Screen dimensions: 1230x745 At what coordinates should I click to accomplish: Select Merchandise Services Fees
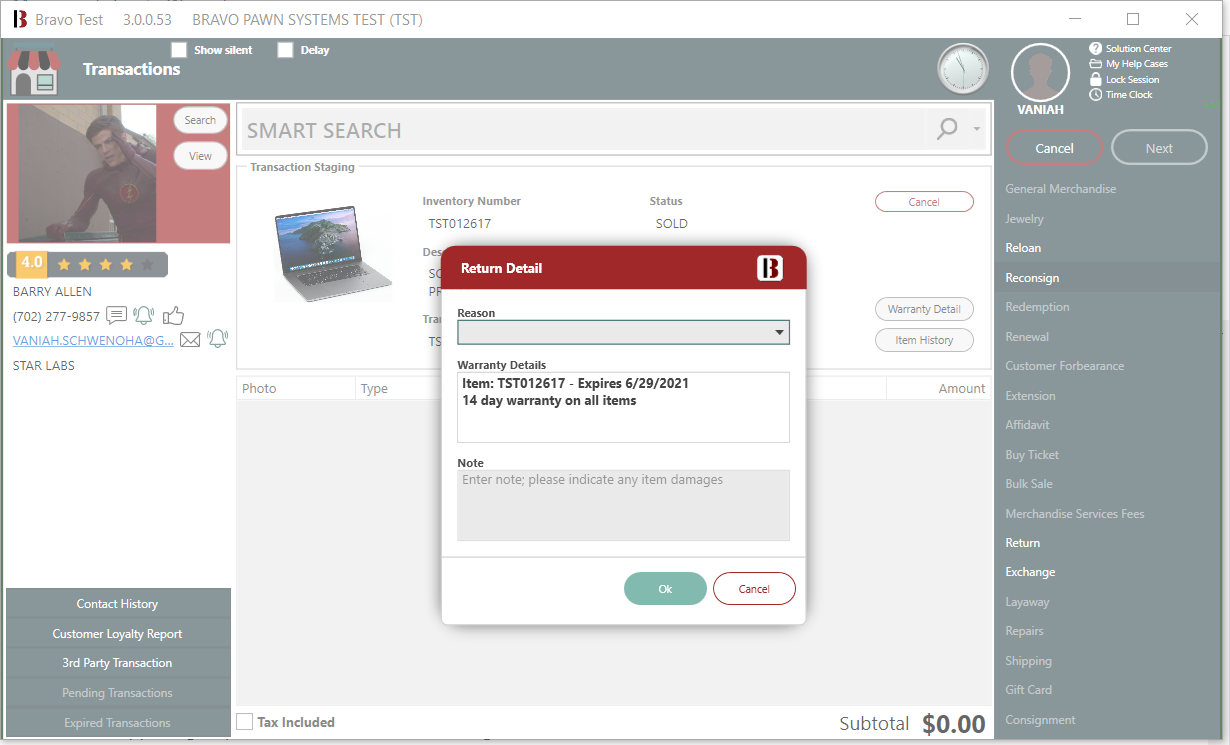pos(1074,514)
